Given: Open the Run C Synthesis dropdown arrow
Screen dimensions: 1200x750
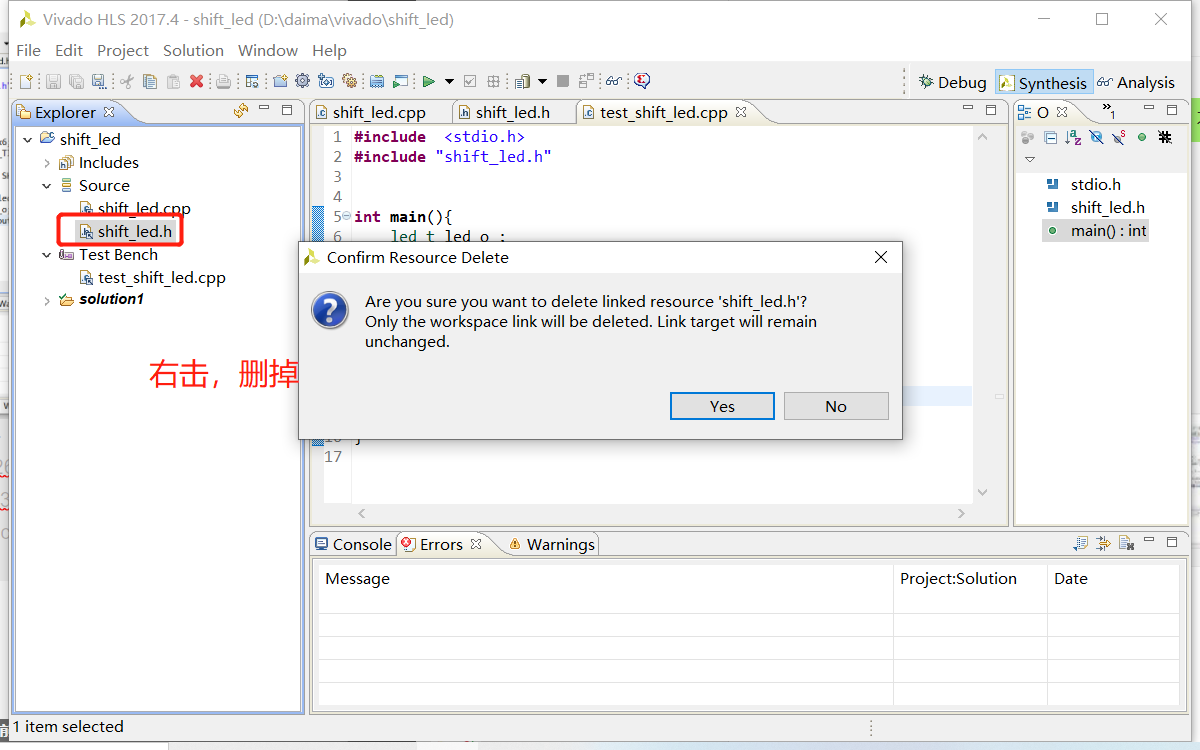Looking at the screenshot, I should [449, 81].
